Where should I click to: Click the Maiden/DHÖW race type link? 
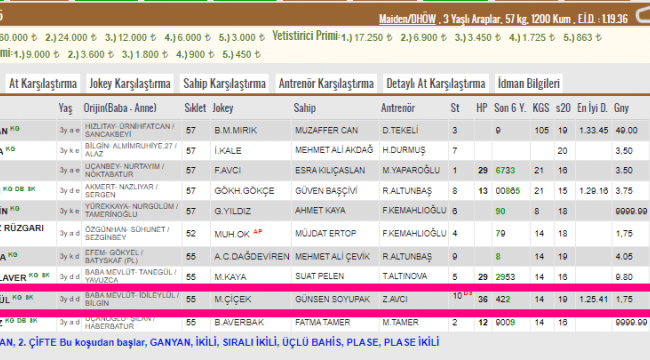pyautogui.click(x=407, y=19)
